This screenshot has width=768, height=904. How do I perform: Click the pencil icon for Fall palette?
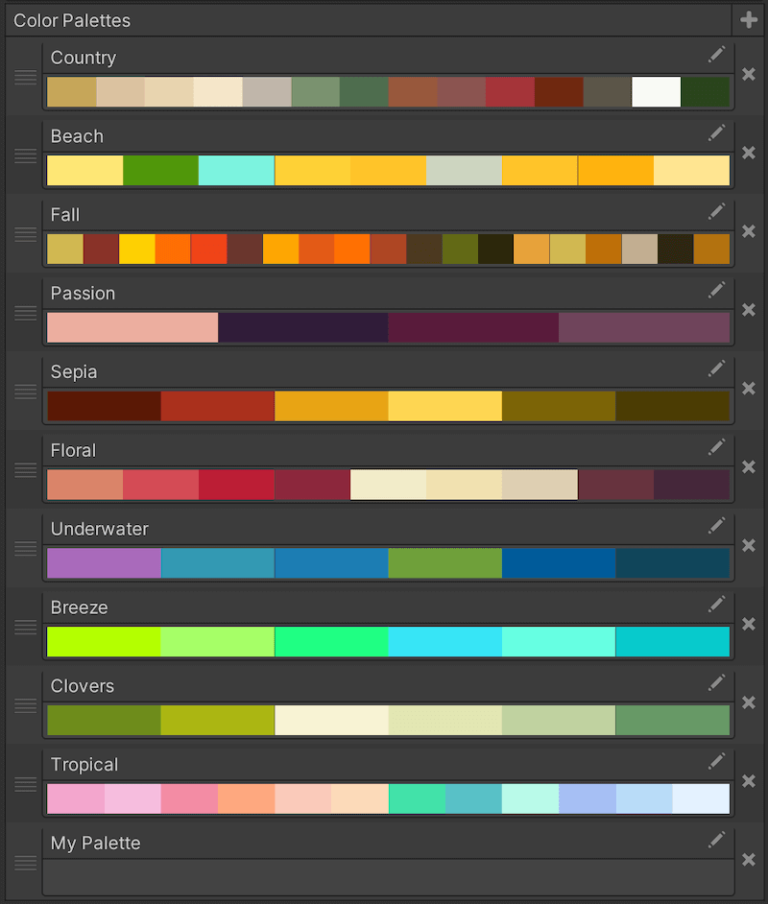716,211
